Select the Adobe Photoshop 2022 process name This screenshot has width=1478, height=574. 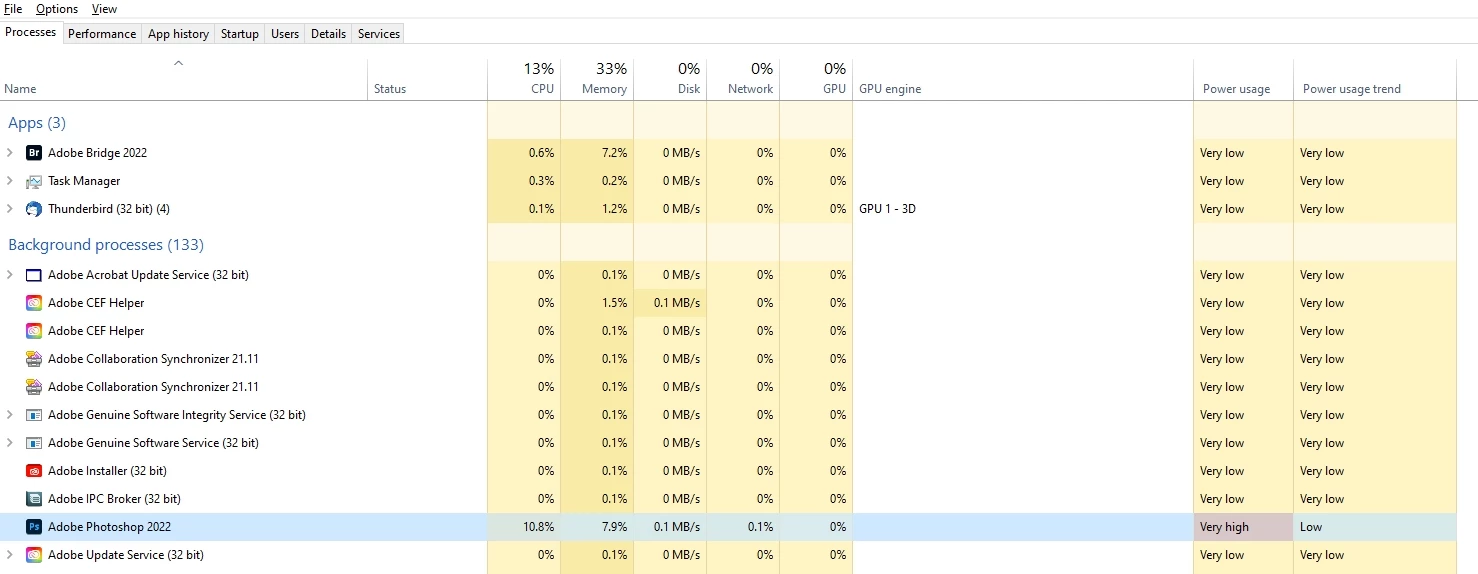coord(109,527)
